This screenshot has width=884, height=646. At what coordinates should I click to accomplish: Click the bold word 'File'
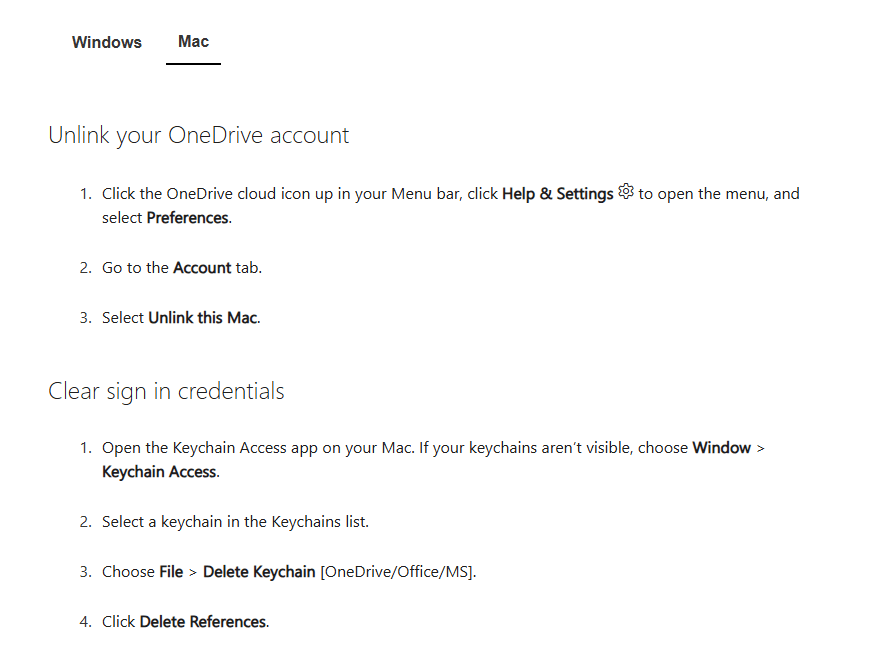[x=171, y=572]
